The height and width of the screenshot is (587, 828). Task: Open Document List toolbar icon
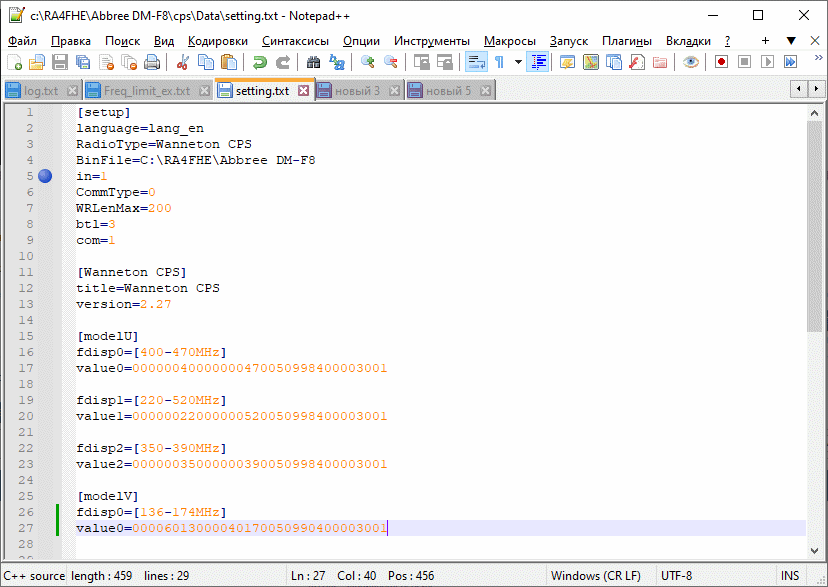614,62
